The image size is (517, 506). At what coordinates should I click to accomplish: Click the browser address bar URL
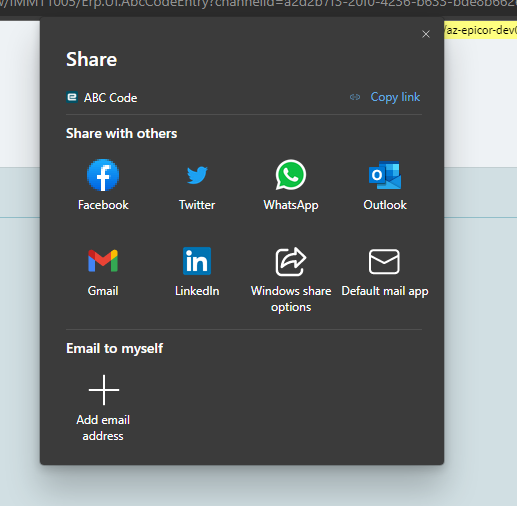(x=258, y=4)
